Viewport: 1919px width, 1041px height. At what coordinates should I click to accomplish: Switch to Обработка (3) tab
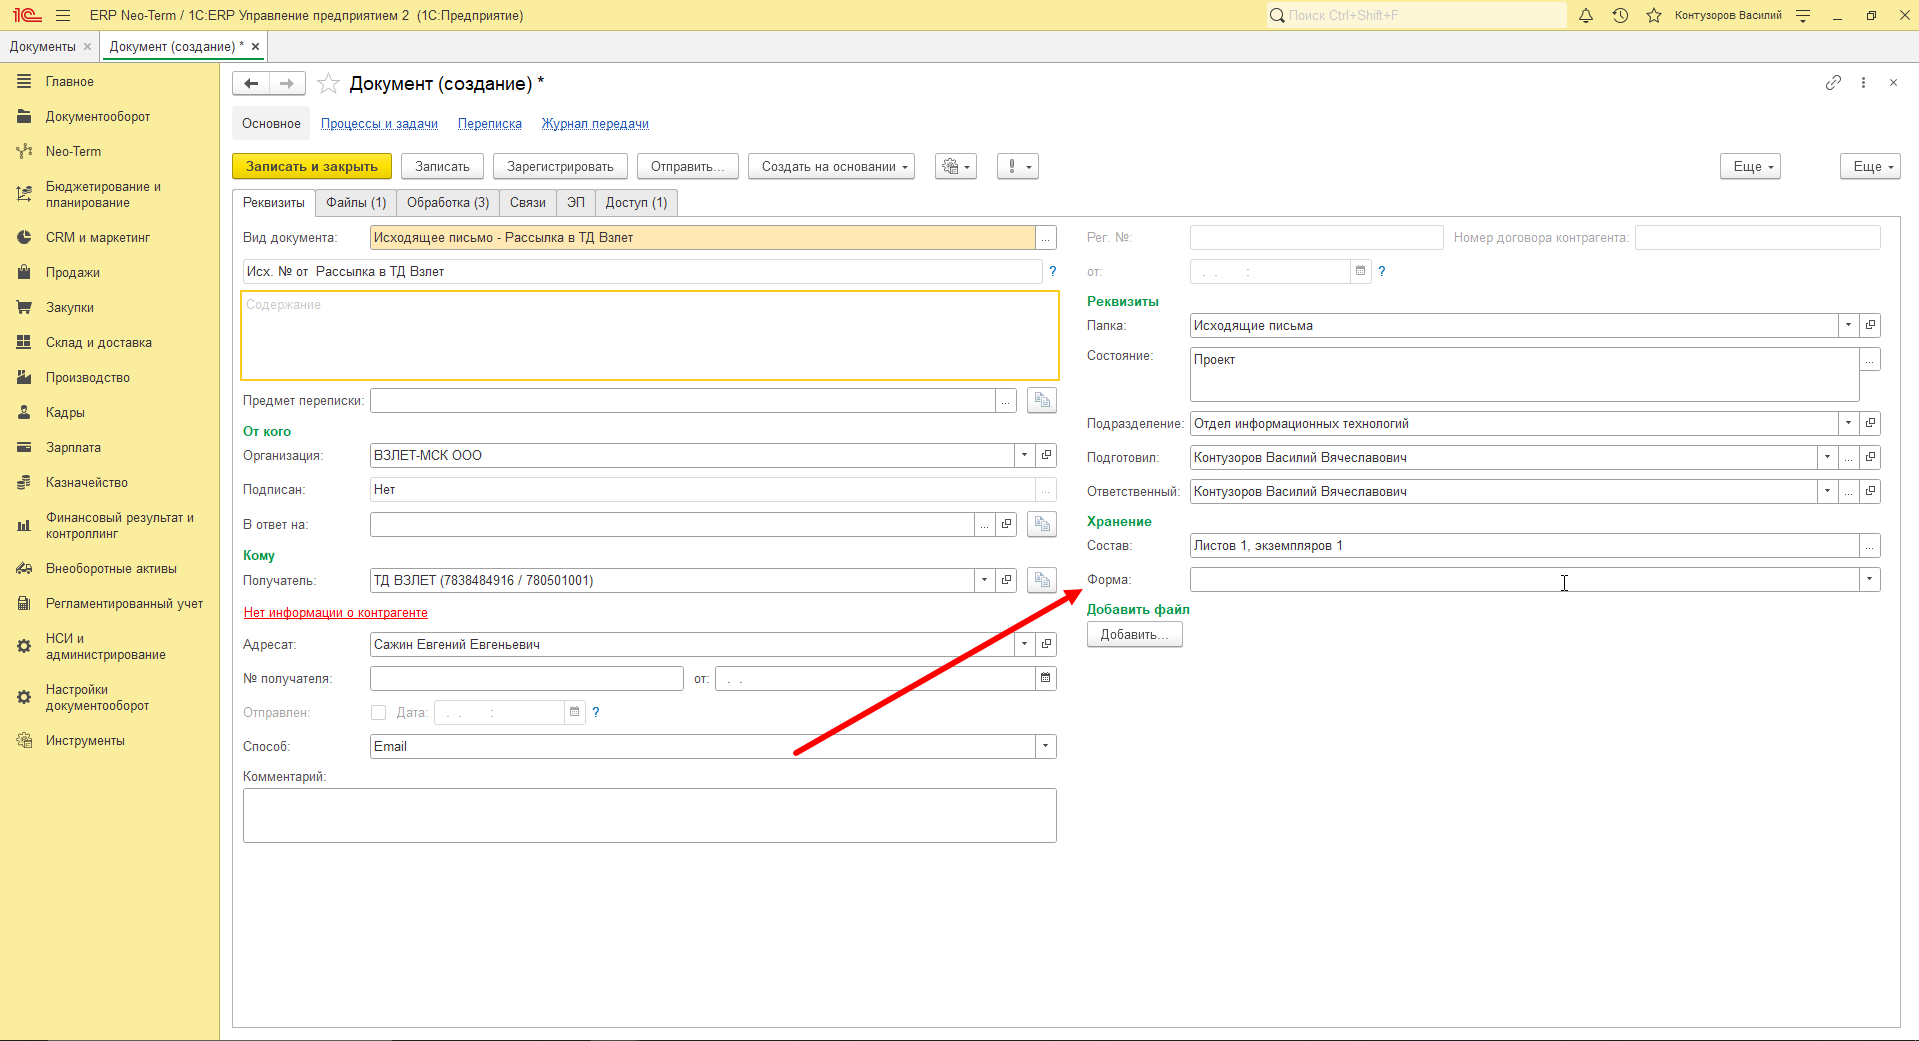click(x=448, y=203)
